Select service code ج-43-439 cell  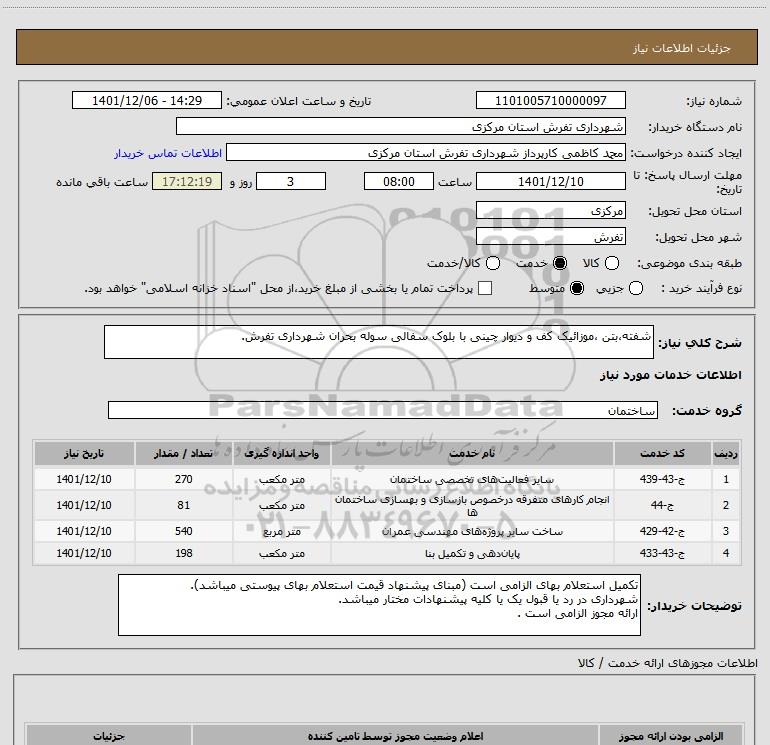coord(662,479)
